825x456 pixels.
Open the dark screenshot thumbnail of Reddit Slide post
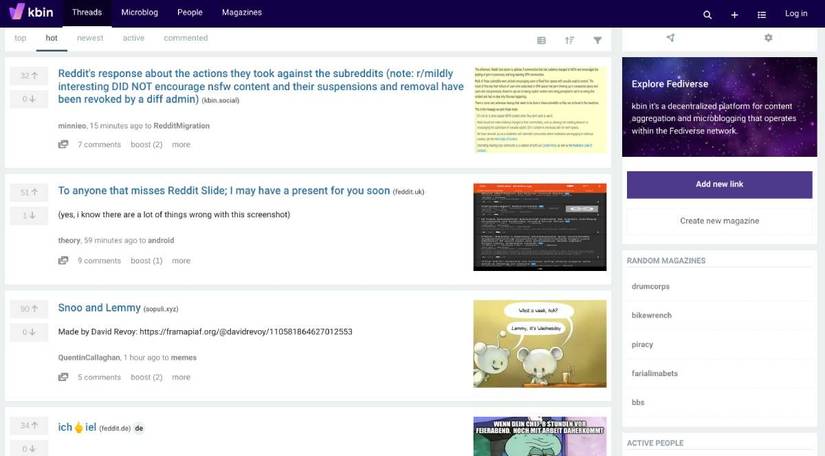540,227
